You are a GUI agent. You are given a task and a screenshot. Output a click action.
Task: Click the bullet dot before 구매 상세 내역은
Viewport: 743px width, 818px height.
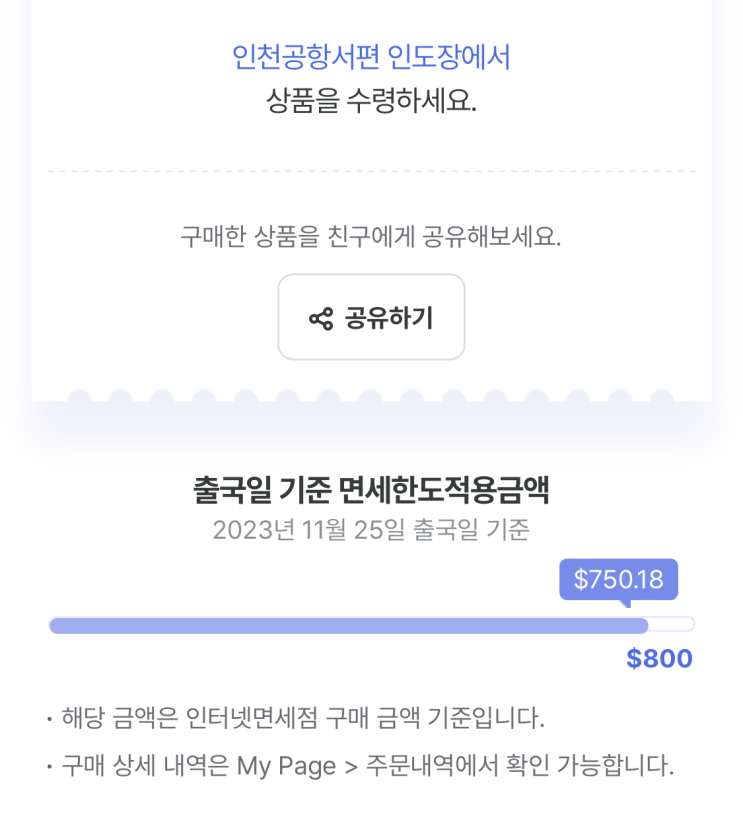coord(48,768)
